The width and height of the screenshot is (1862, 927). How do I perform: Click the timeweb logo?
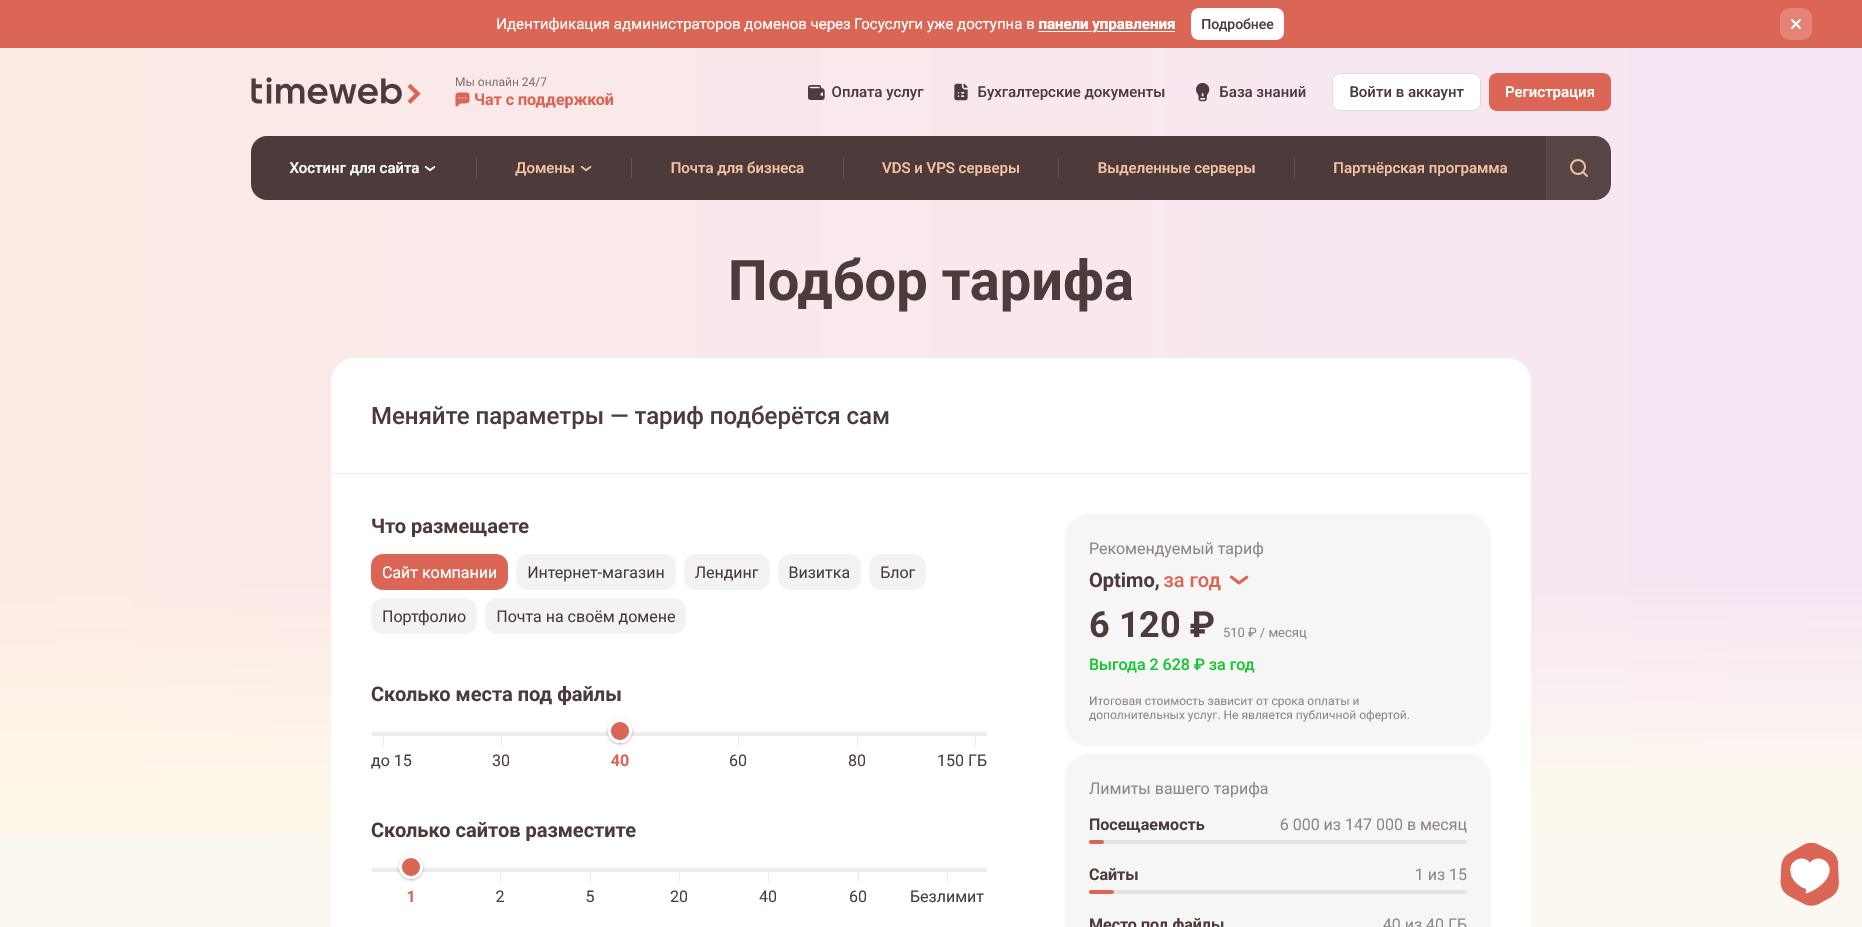[x=335, y=92]
